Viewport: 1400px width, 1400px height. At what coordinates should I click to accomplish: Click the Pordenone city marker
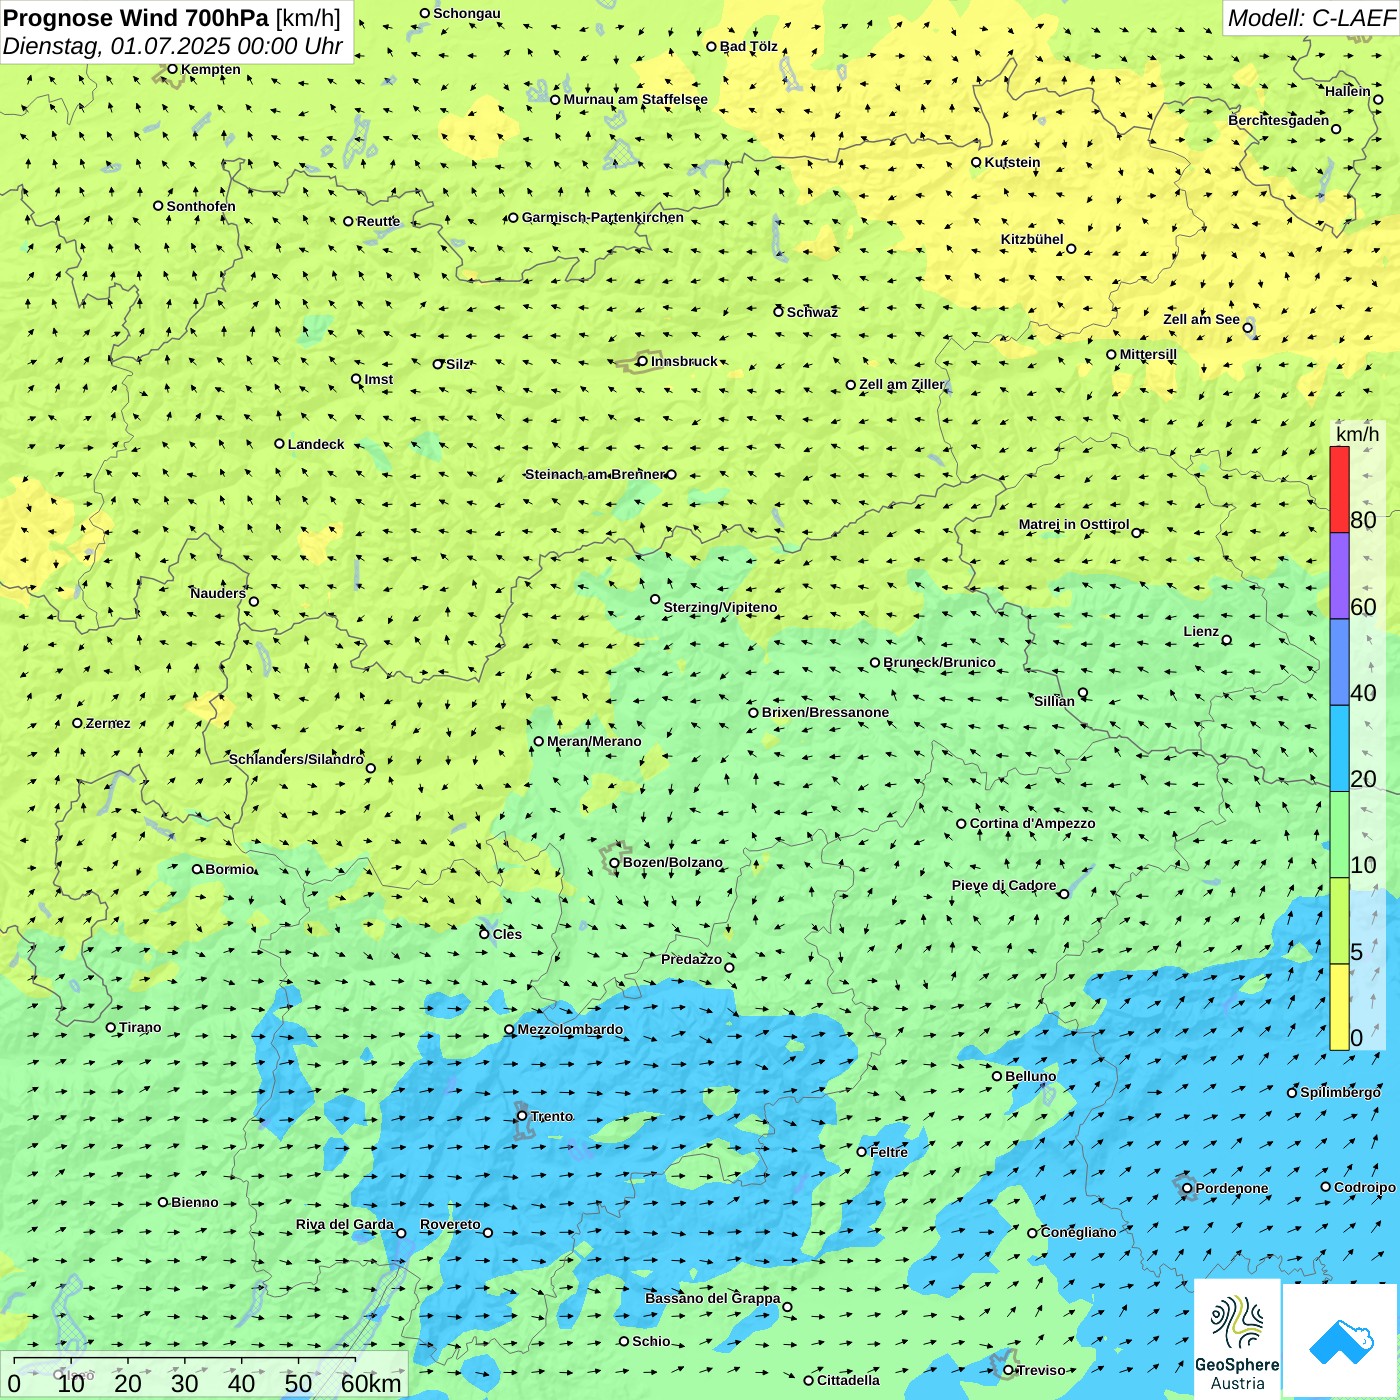[x=1187, y=1188]
